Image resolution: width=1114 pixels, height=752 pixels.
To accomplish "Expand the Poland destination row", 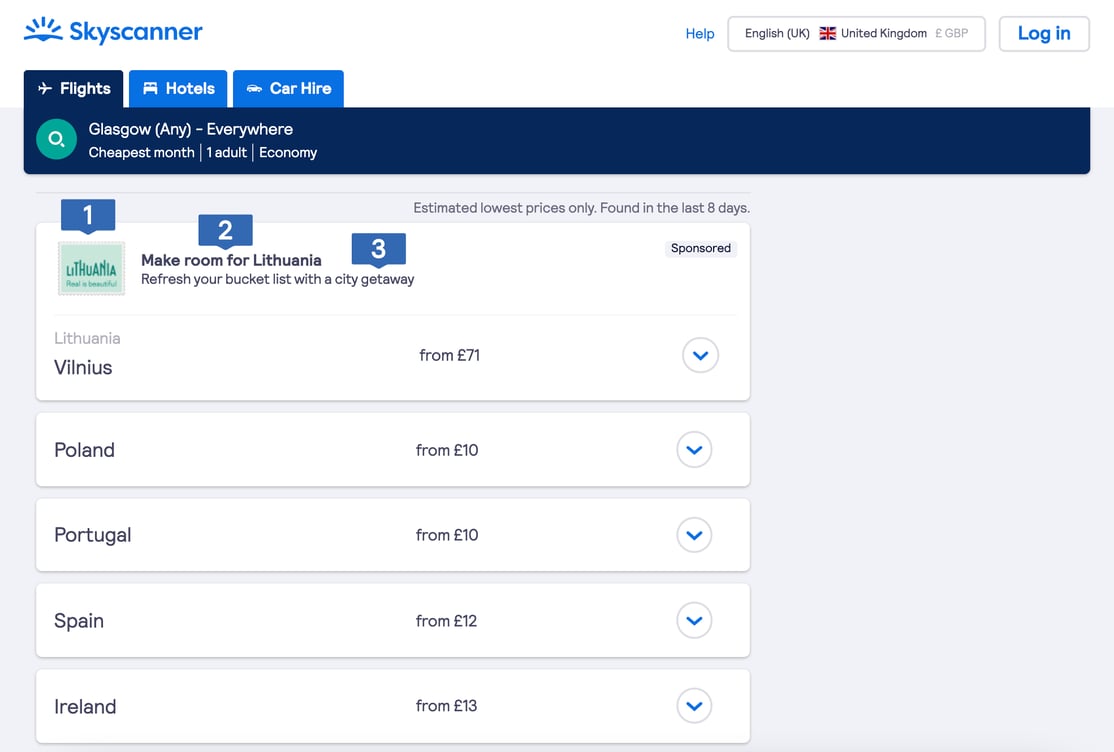I will click(694, 450).
